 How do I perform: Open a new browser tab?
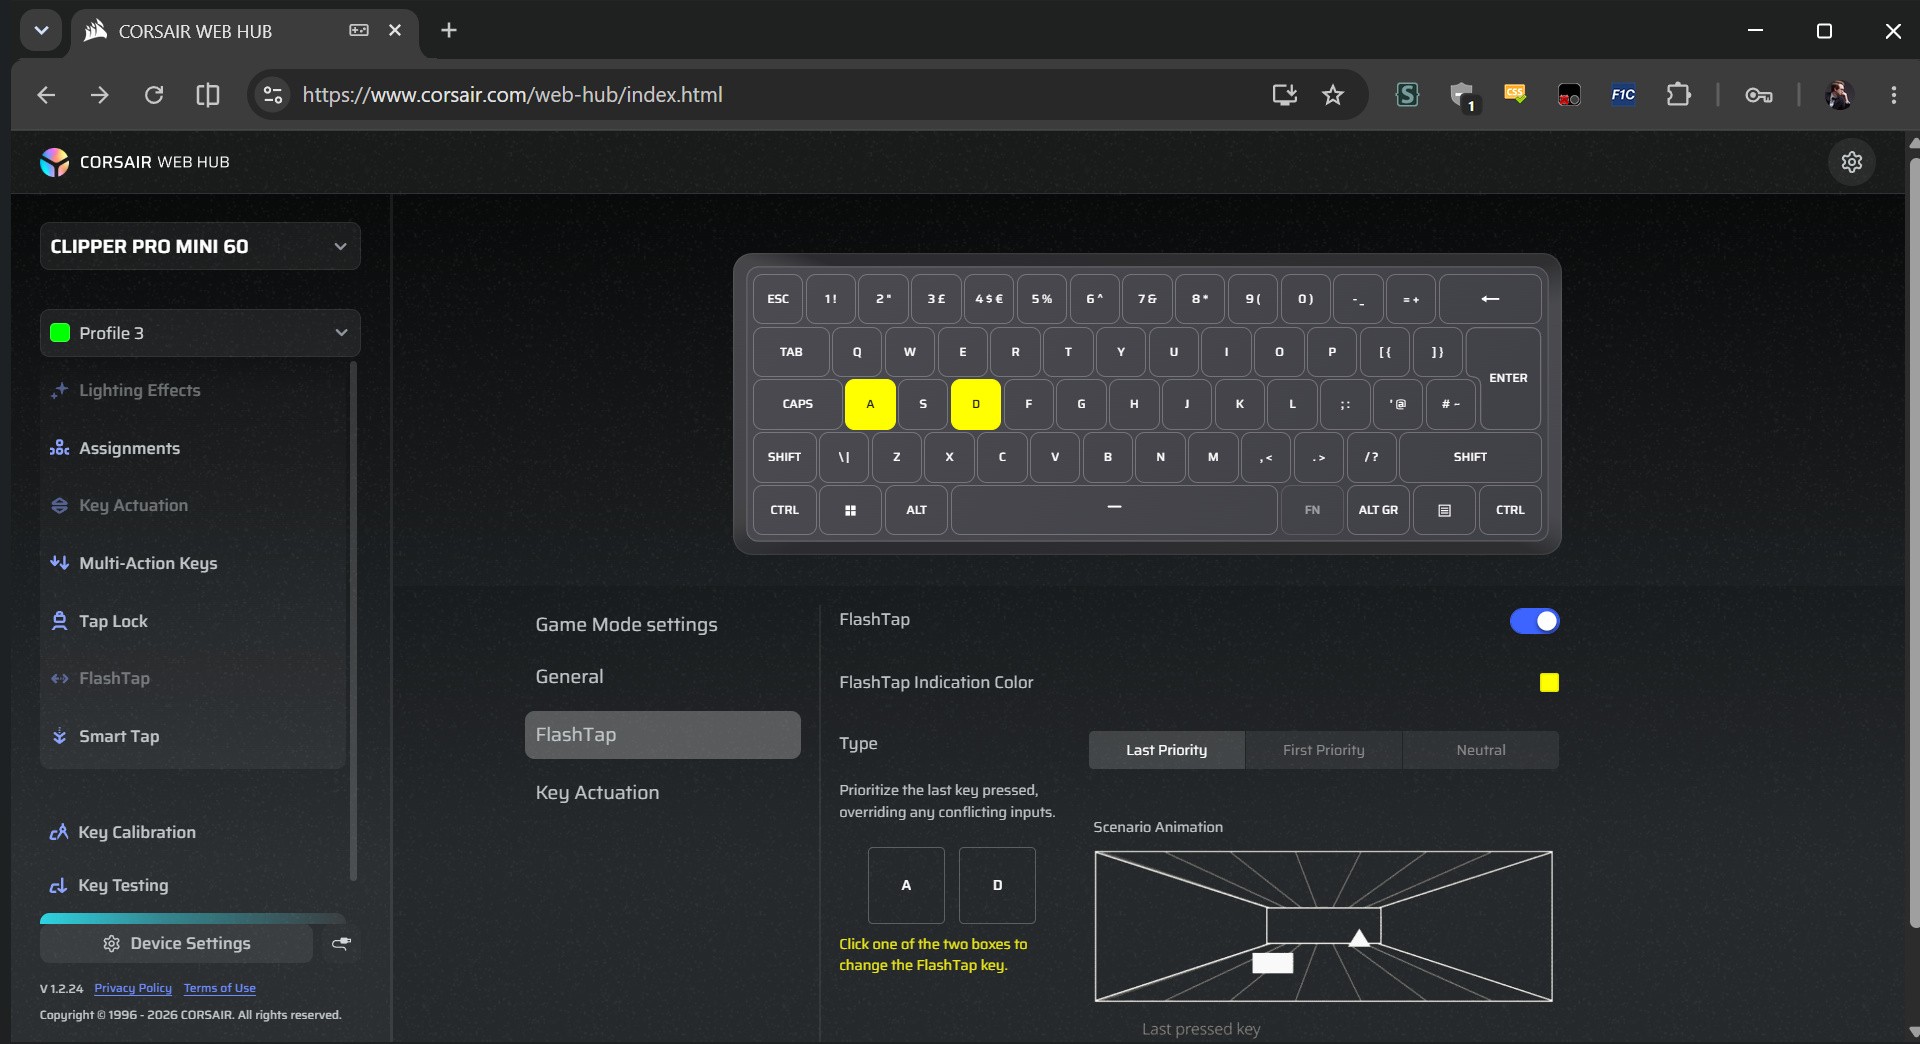tap(449, 31)
